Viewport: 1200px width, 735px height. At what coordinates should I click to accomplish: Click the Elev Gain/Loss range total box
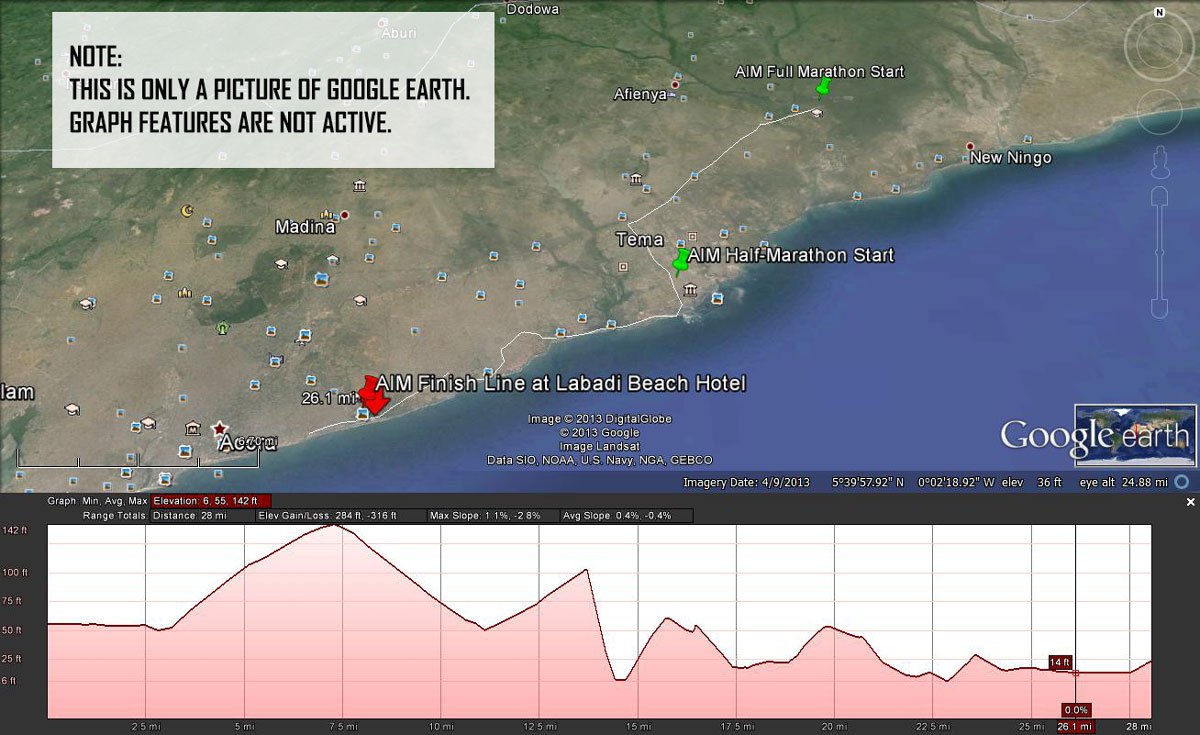tap(328, 516)
